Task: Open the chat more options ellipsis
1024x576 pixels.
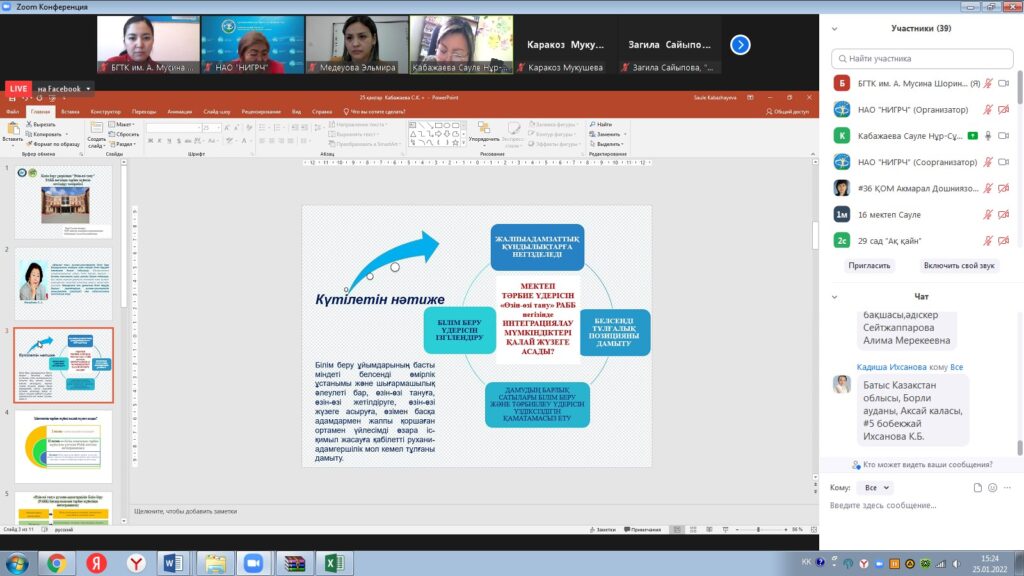Action: pyautogui.click(x=1008, y=488)
